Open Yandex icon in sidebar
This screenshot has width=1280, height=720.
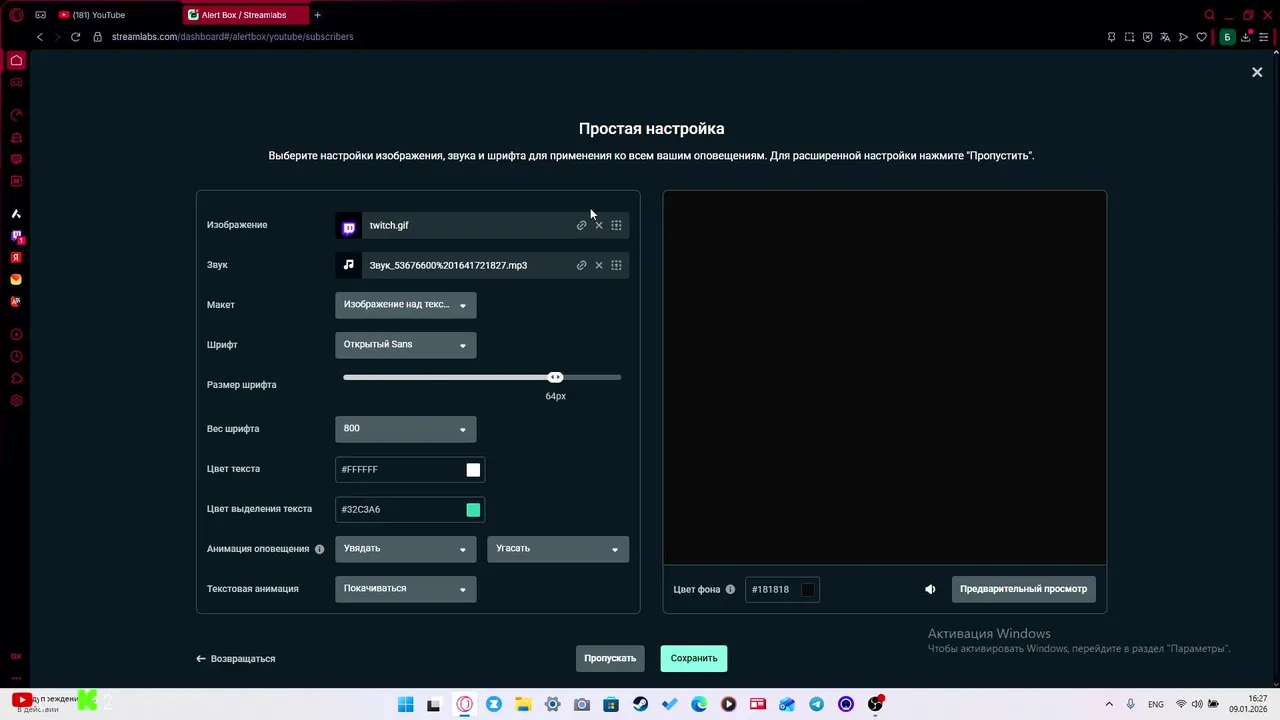[16, 258]
